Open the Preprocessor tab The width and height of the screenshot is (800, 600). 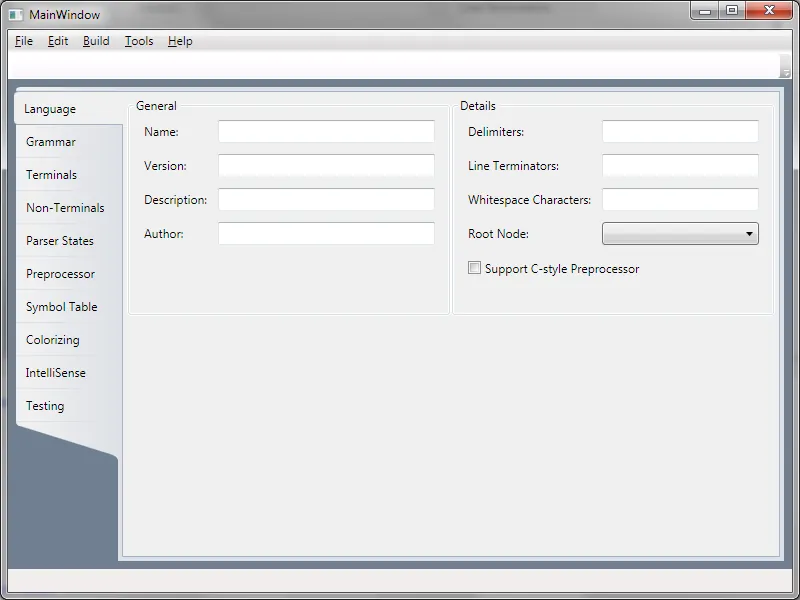tap(69, 274)
